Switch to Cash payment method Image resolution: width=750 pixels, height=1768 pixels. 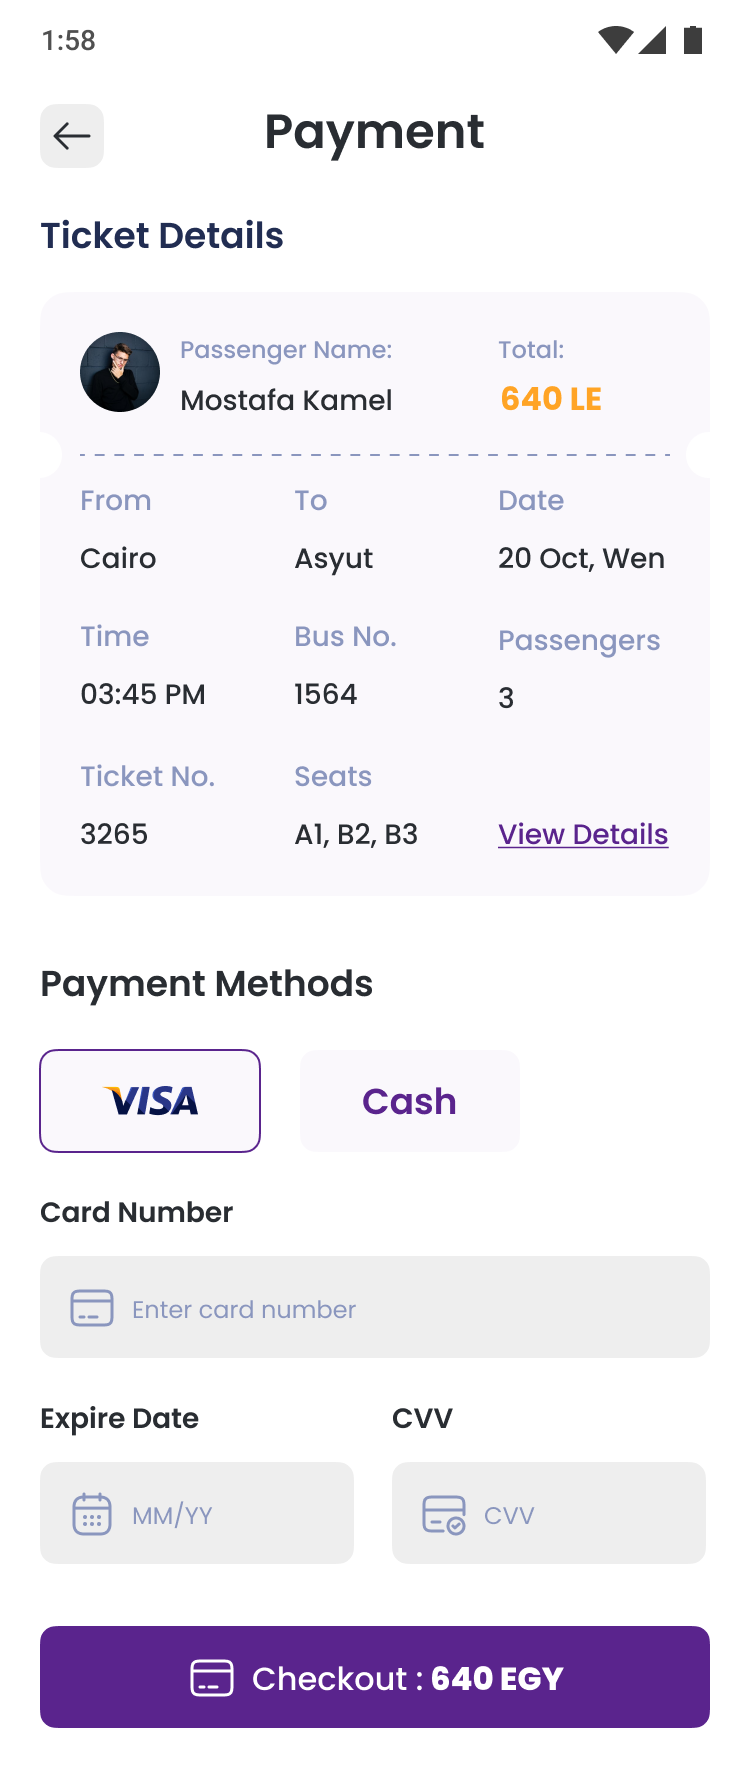coord(410,1101)
